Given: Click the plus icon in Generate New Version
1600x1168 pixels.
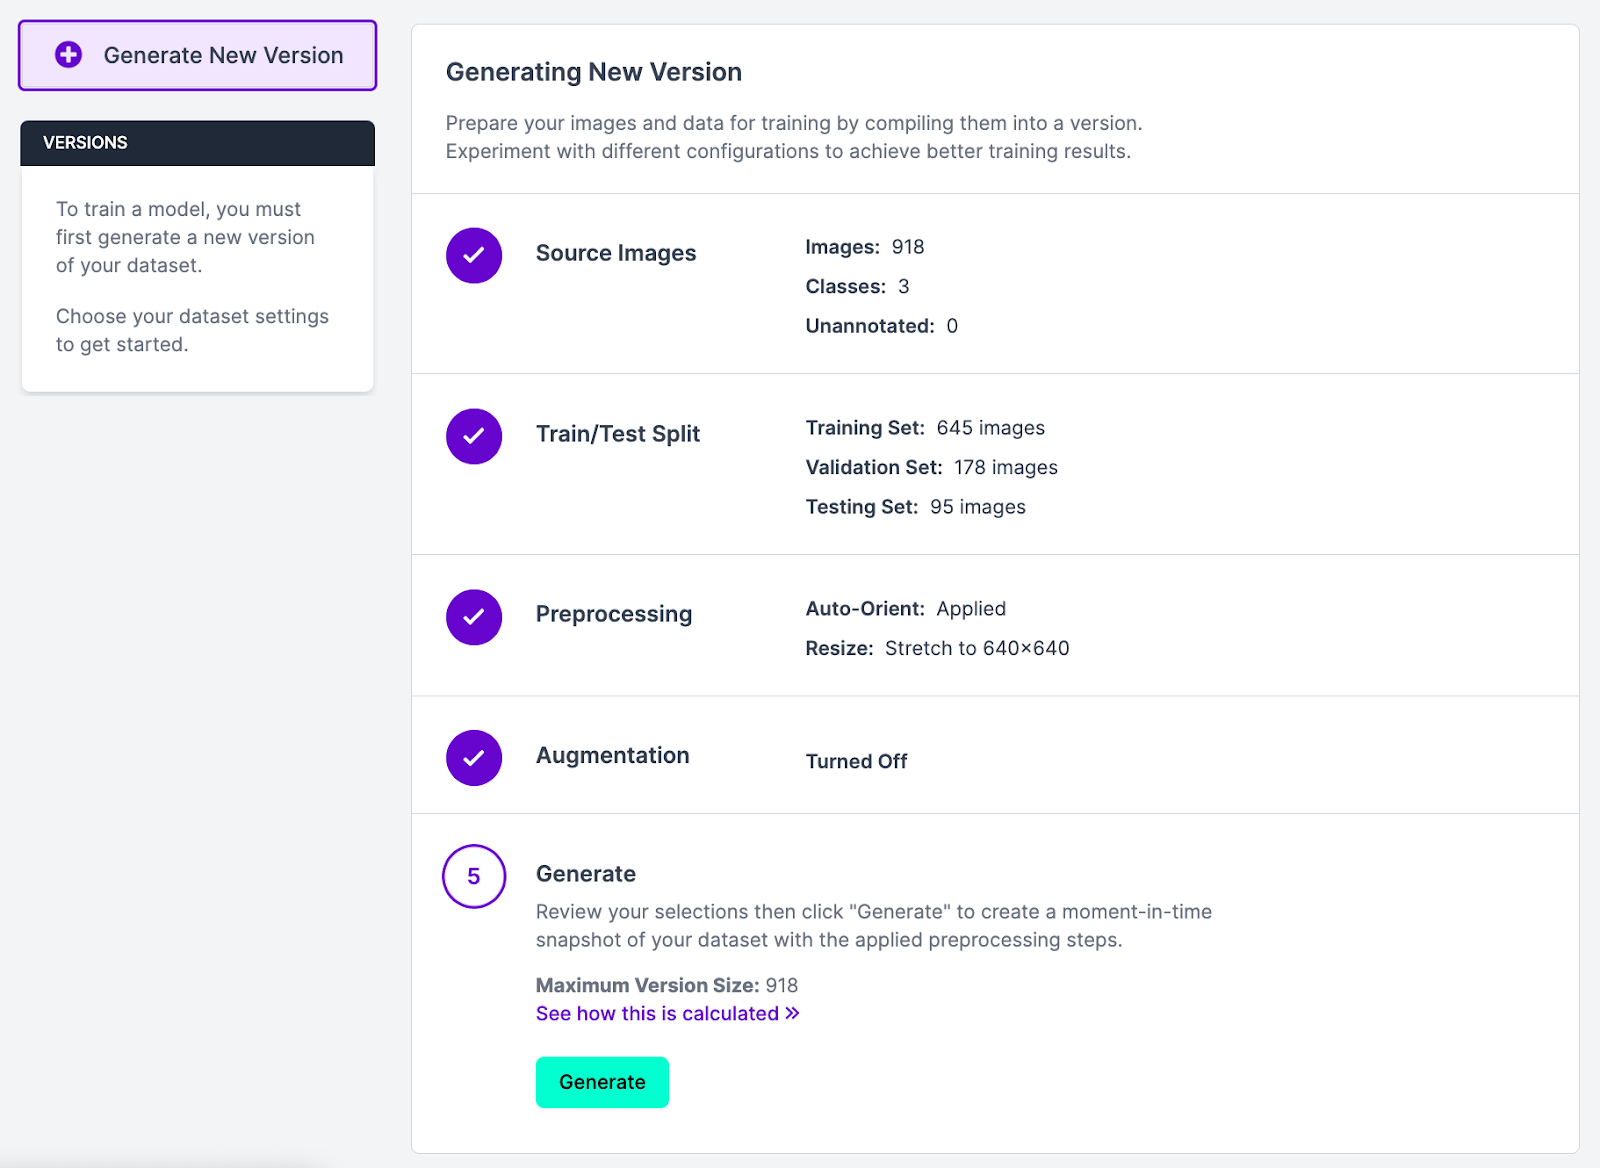Looking at the screenshot, I should 68,55.
